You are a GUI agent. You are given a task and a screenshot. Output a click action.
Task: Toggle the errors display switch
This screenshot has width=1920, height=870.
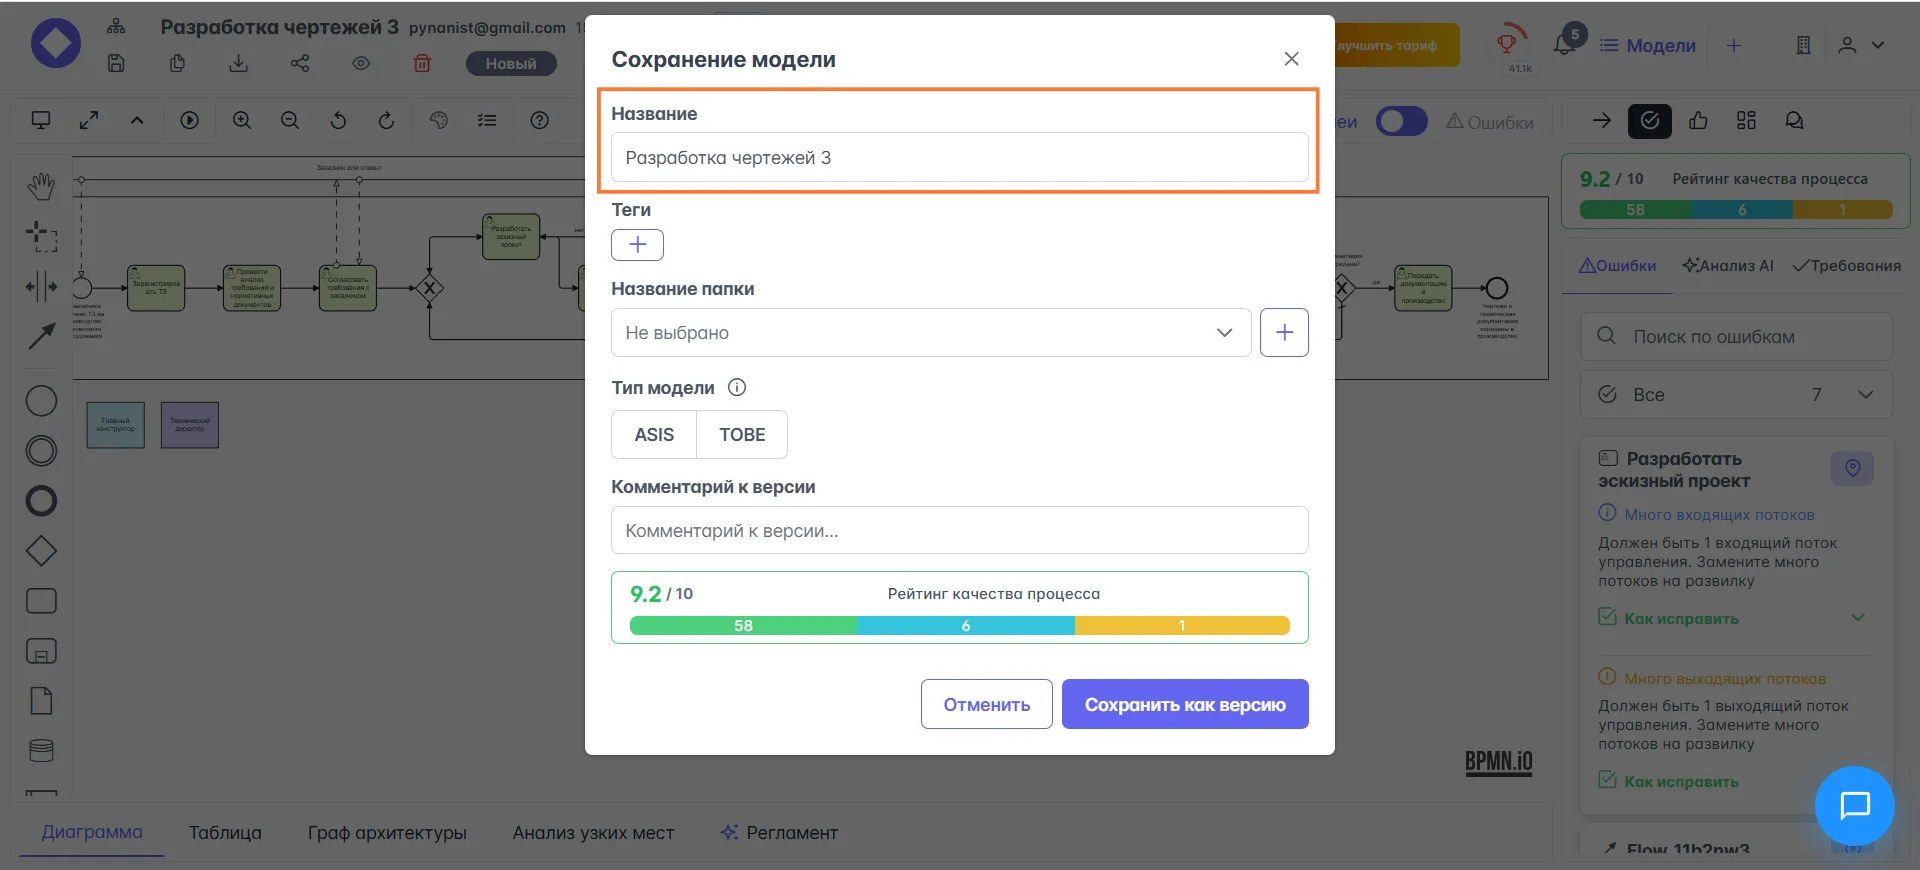(1401, 122)
